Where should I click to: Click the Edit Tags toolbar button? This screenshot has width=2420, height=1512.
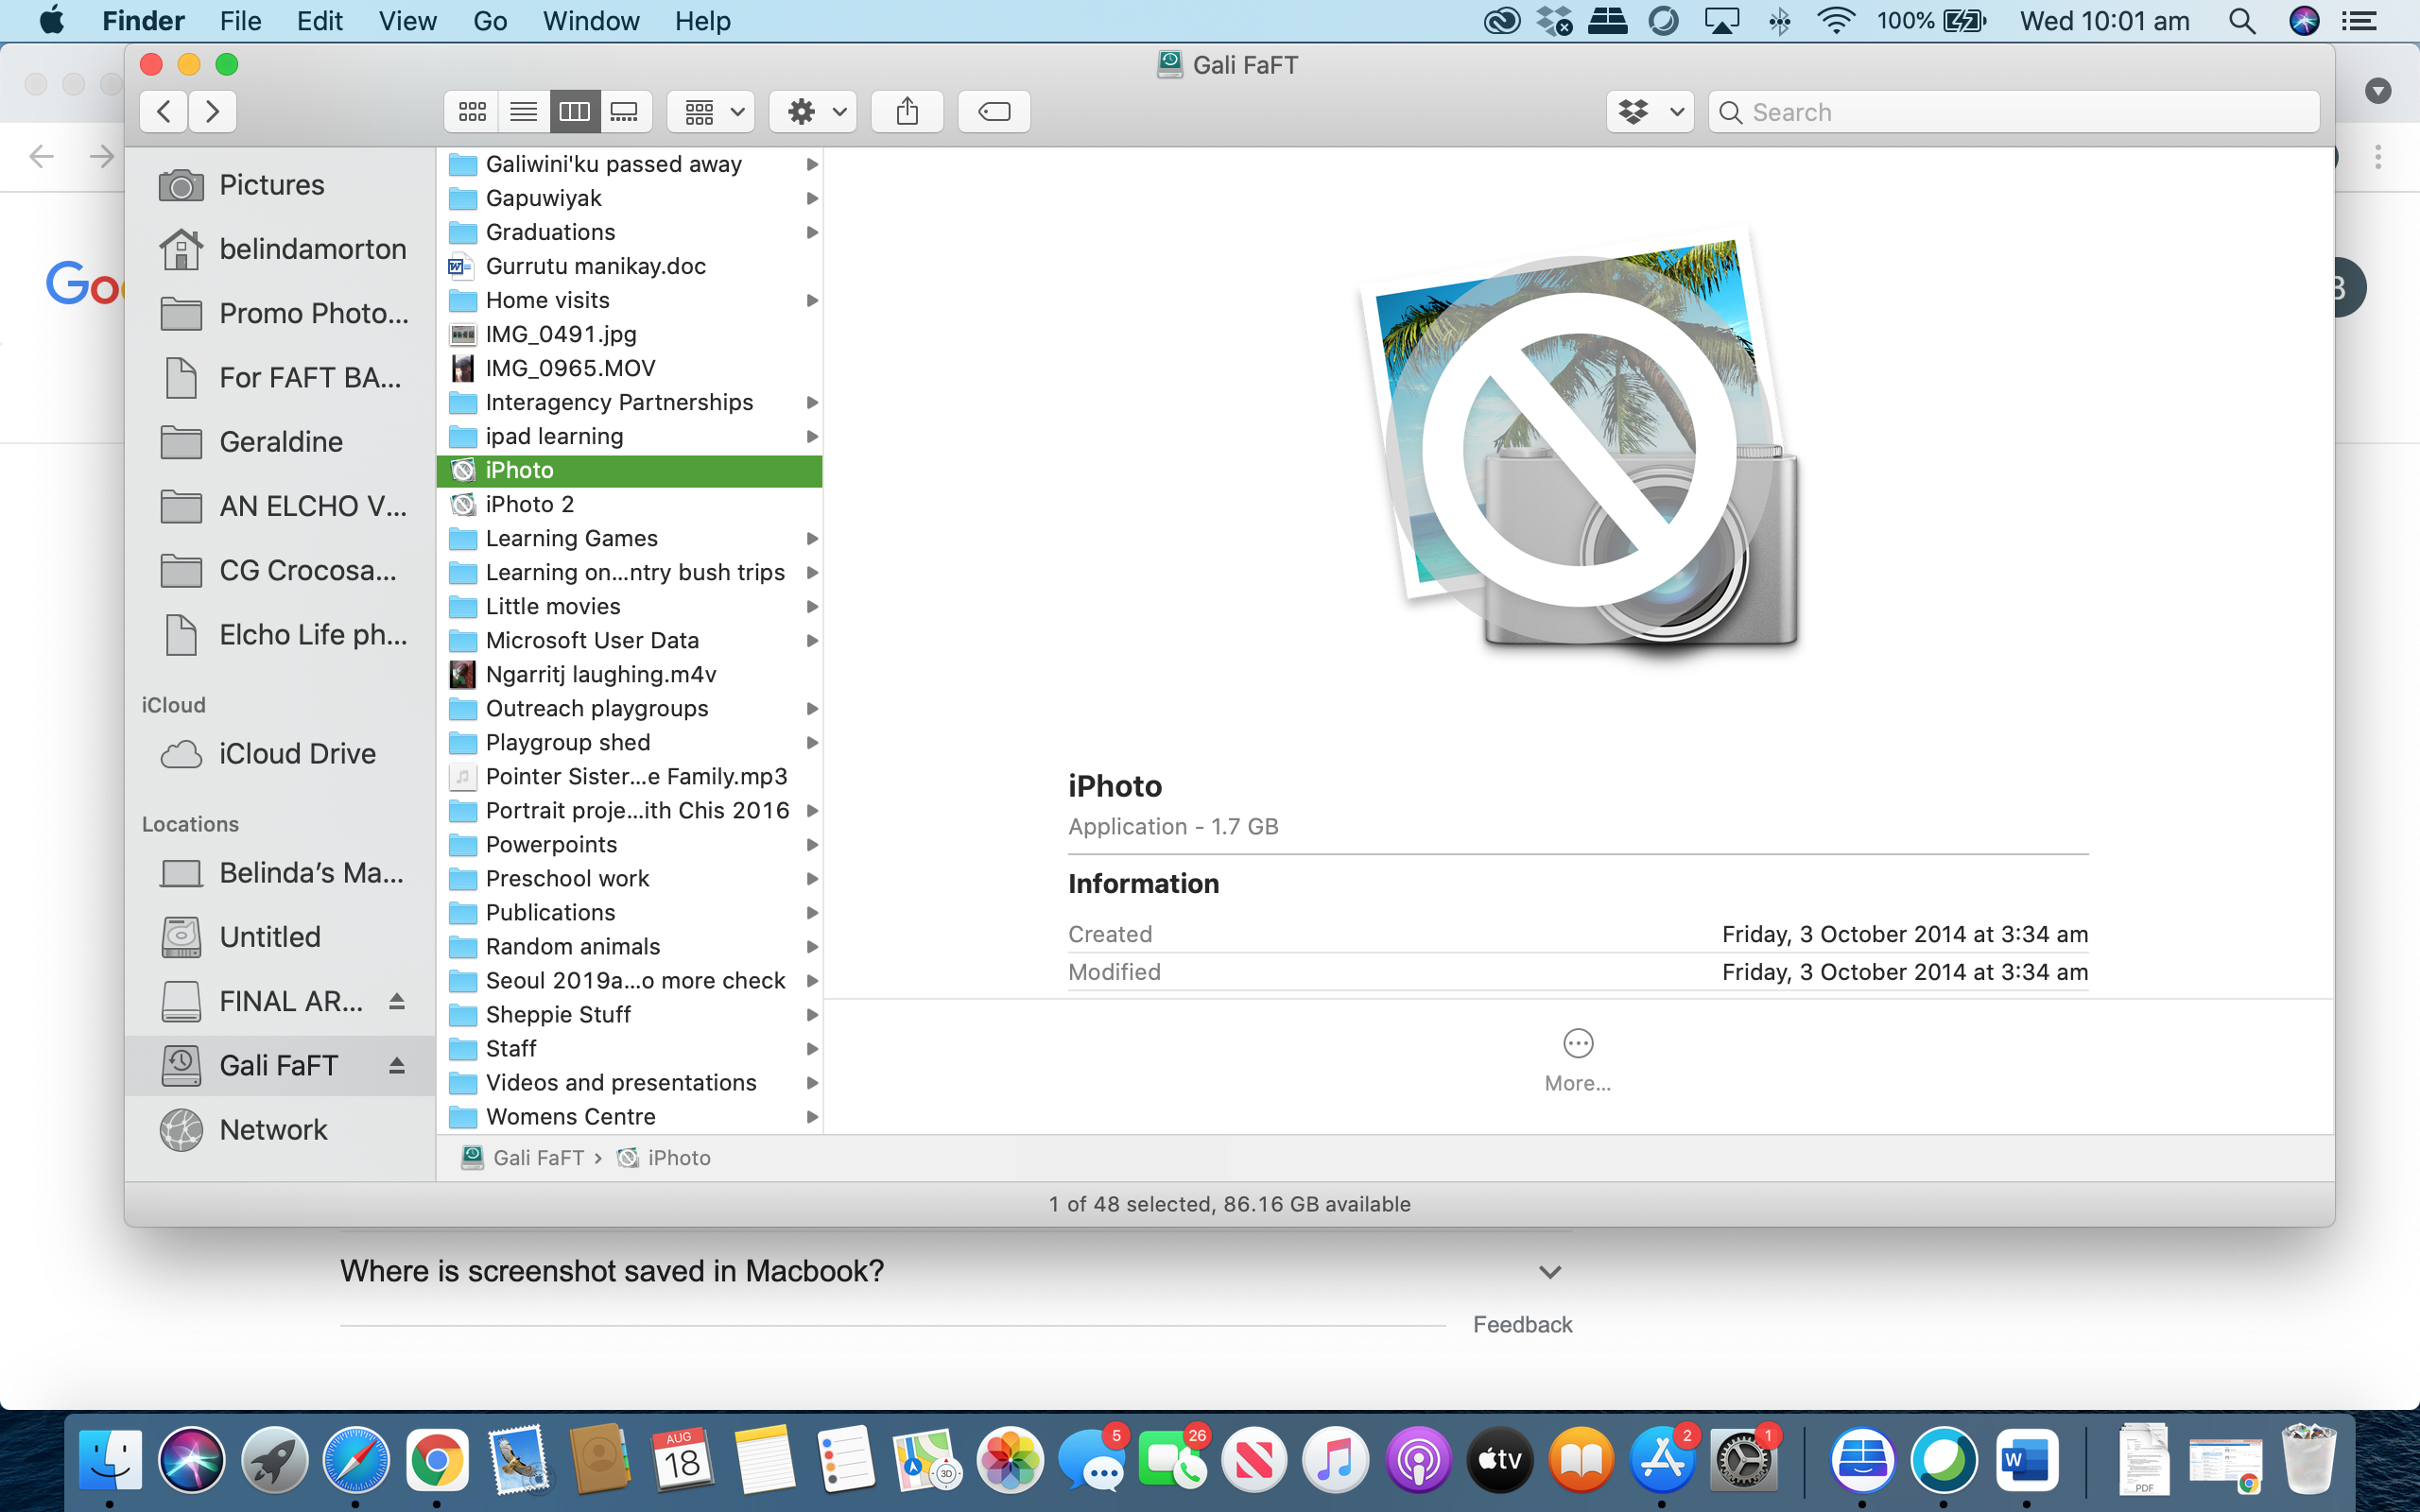tap(993, 111)
